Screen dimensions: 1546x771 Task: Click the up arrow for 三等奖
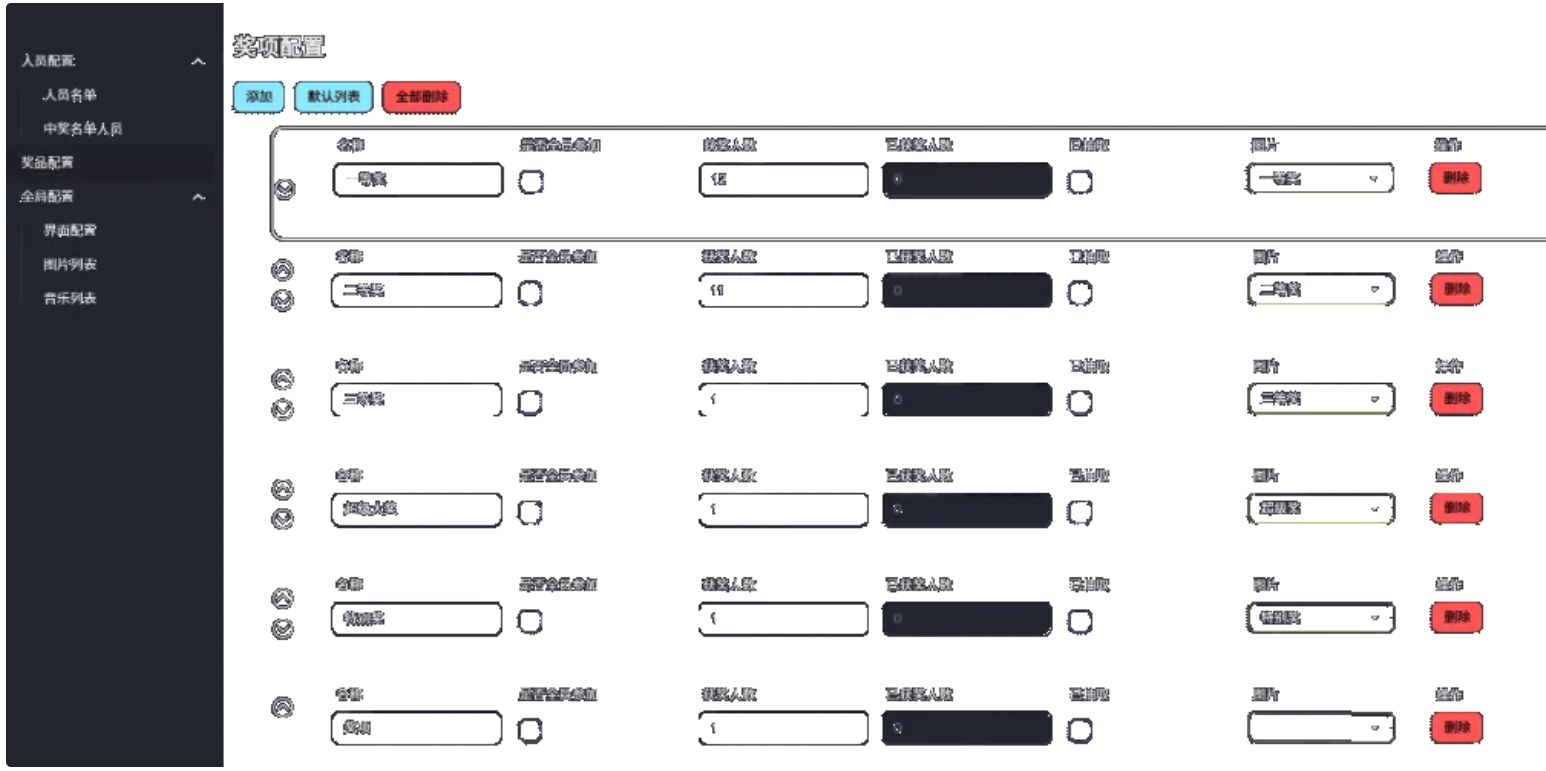pyautogui.click(x=283, y=380)
